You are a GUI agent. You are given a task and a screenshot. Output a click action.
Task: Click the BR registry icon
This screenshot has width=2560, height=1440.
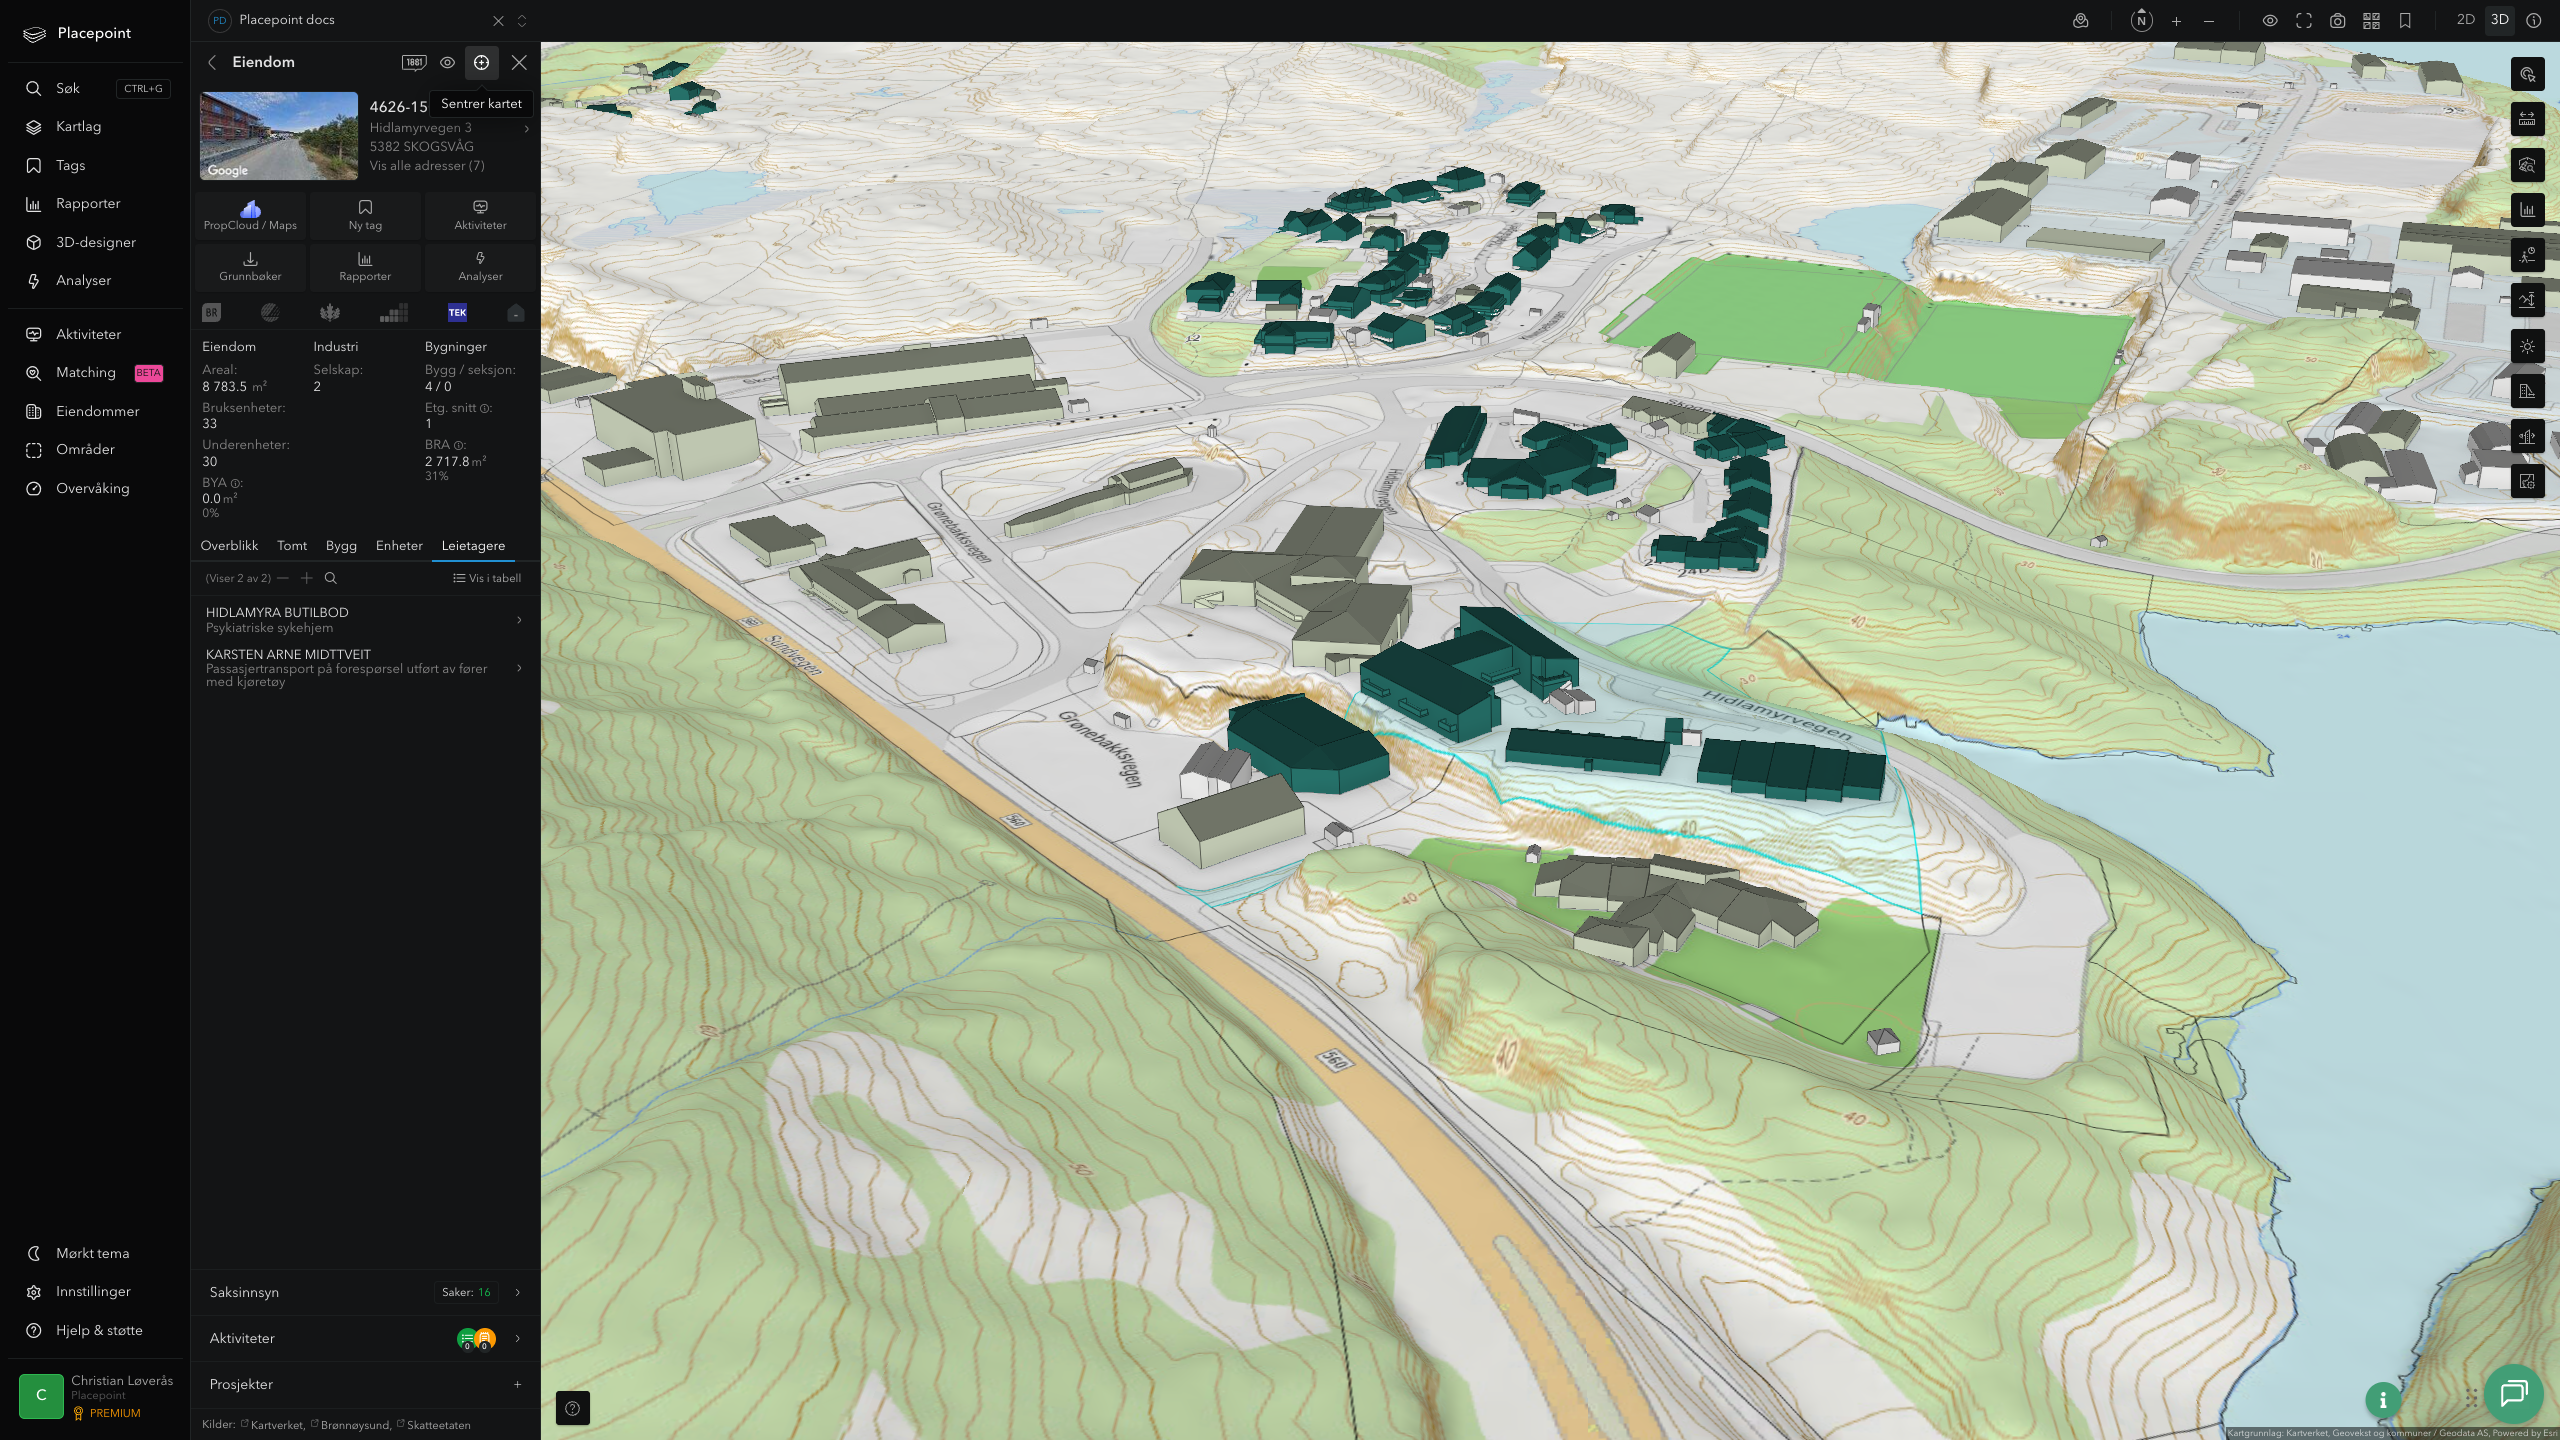click(211, 313)
